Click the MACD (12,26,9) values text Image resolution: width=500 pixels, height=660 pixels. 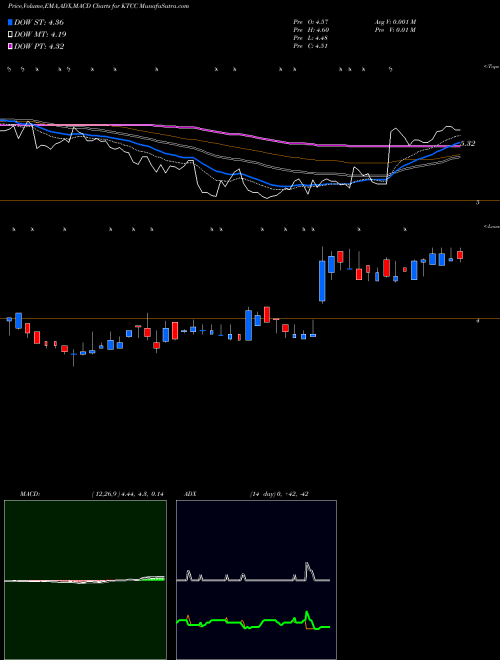128,494
